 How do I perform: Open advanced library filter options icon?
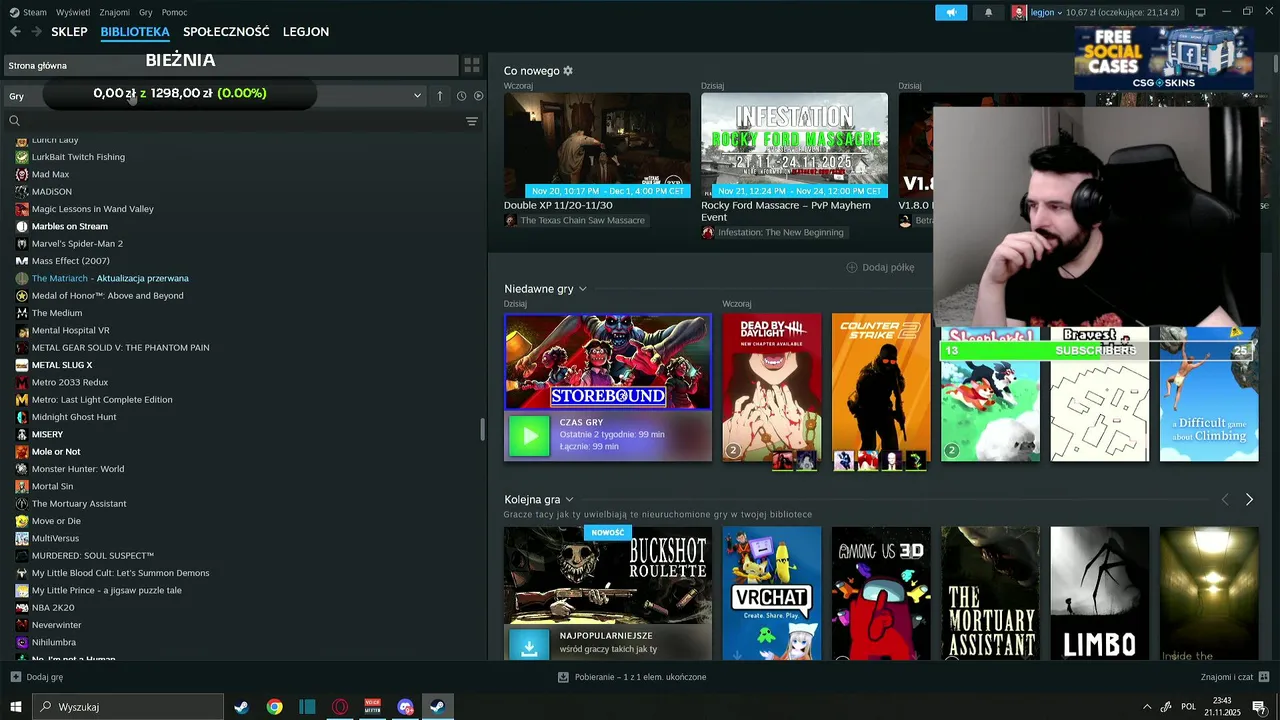pyautogui.click(x=472, y=121)
